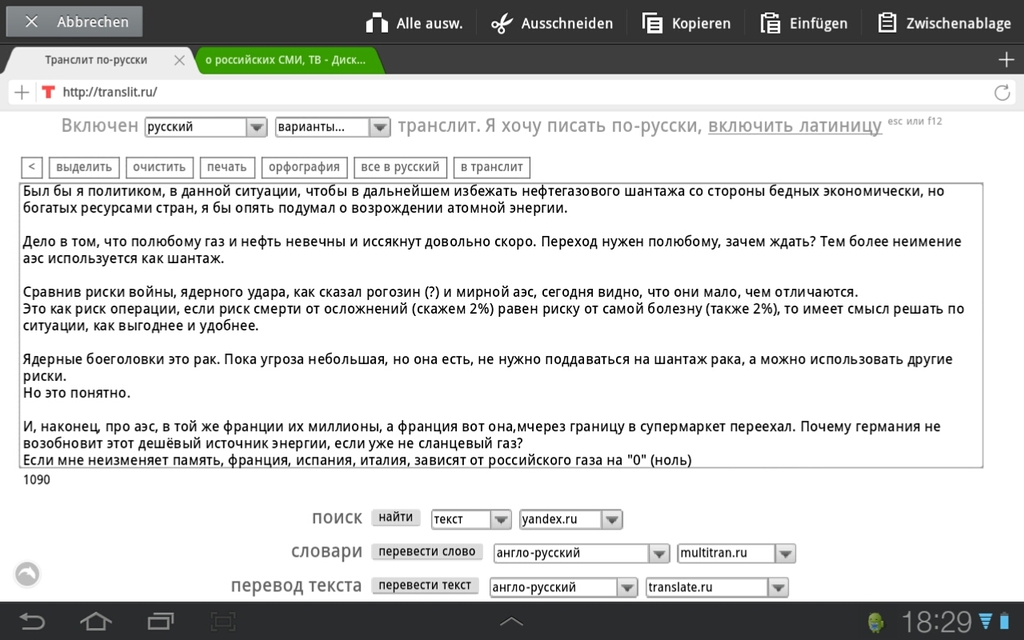Screen dimensions: 1024x640
Task: Open the Zwischenablage clipboard
Action: (x=944, y=23)
